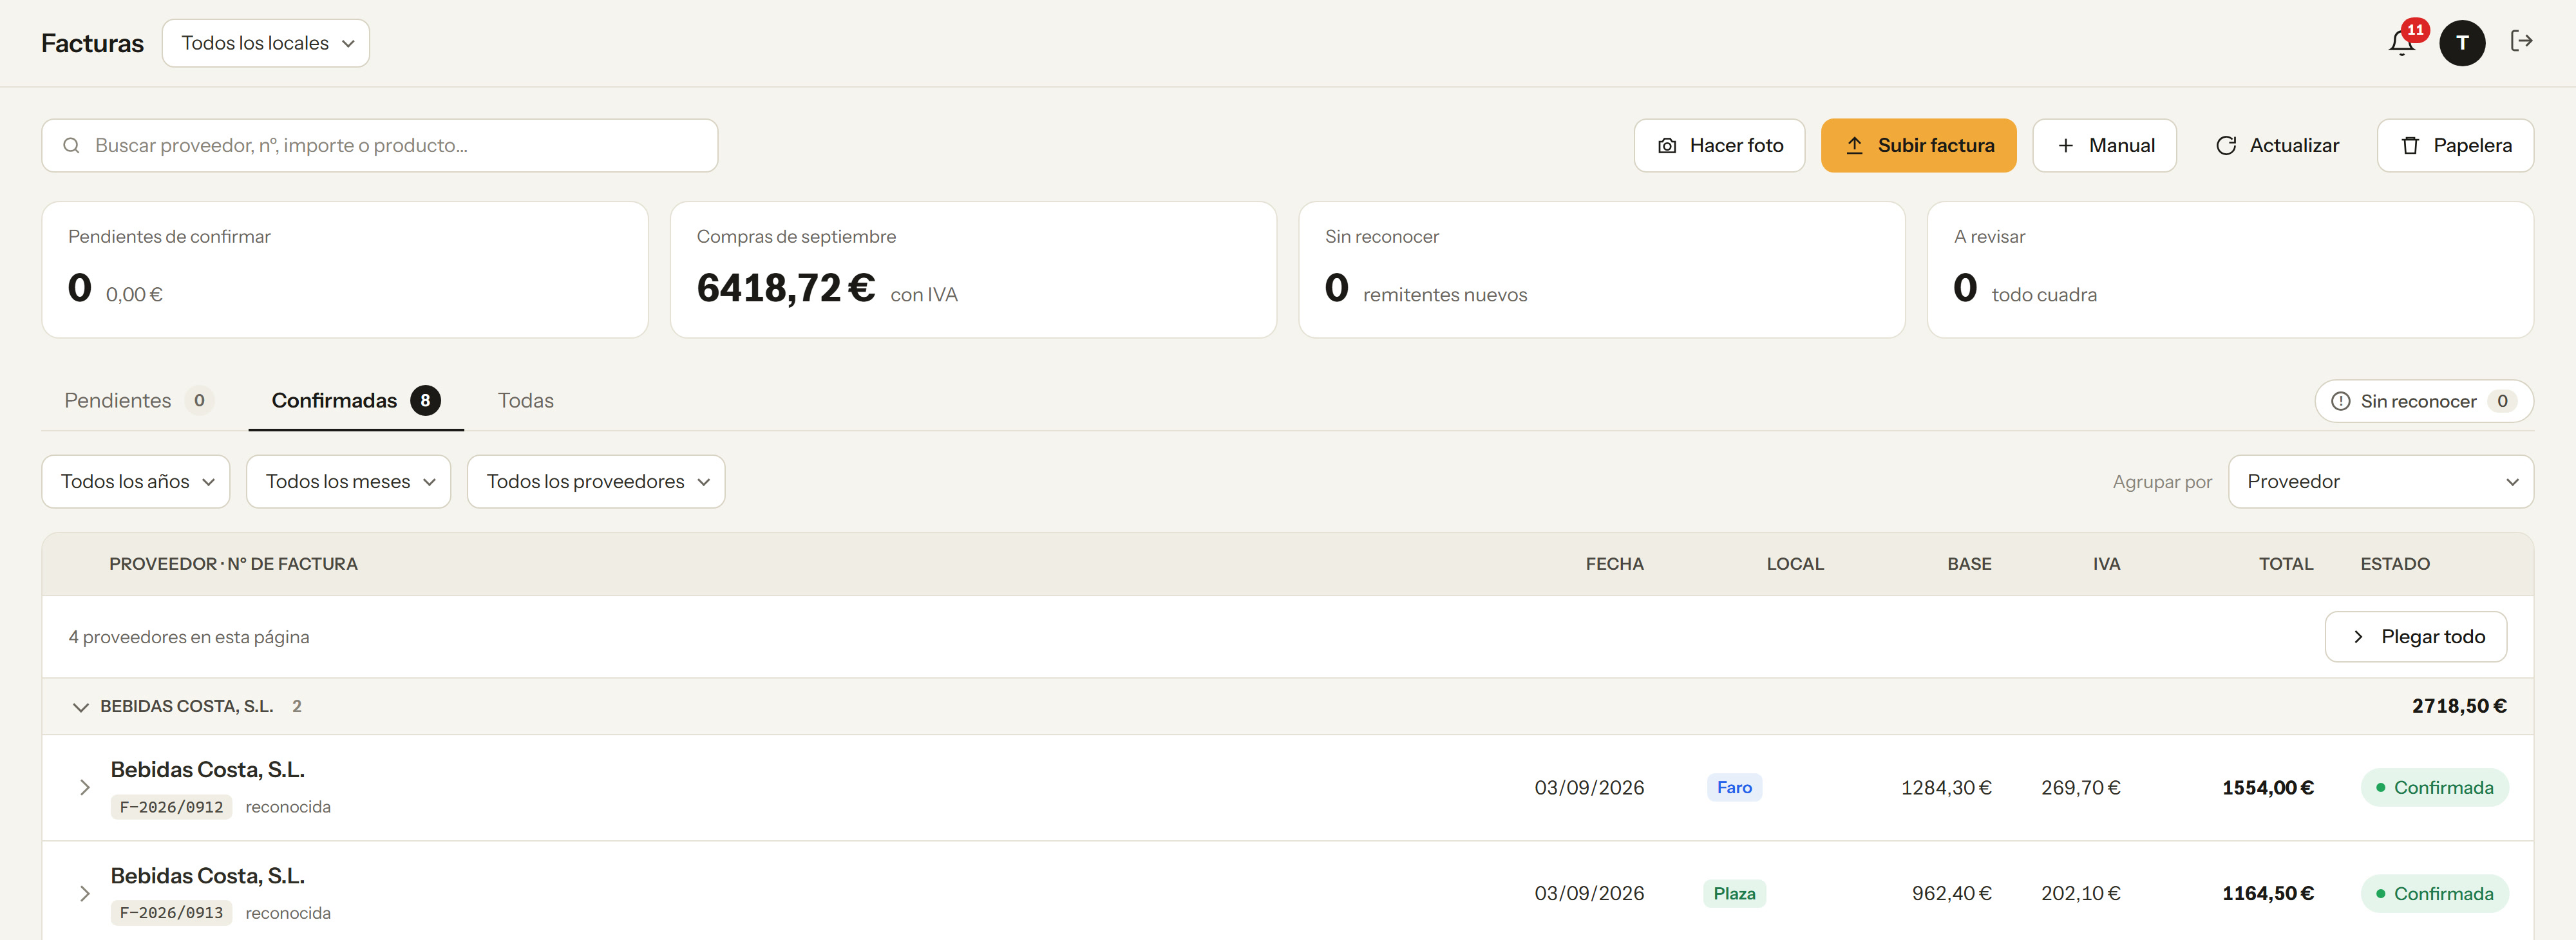Click the FECHA column header
This screenshot has width=2576, height=940.
pos(1614,564)
